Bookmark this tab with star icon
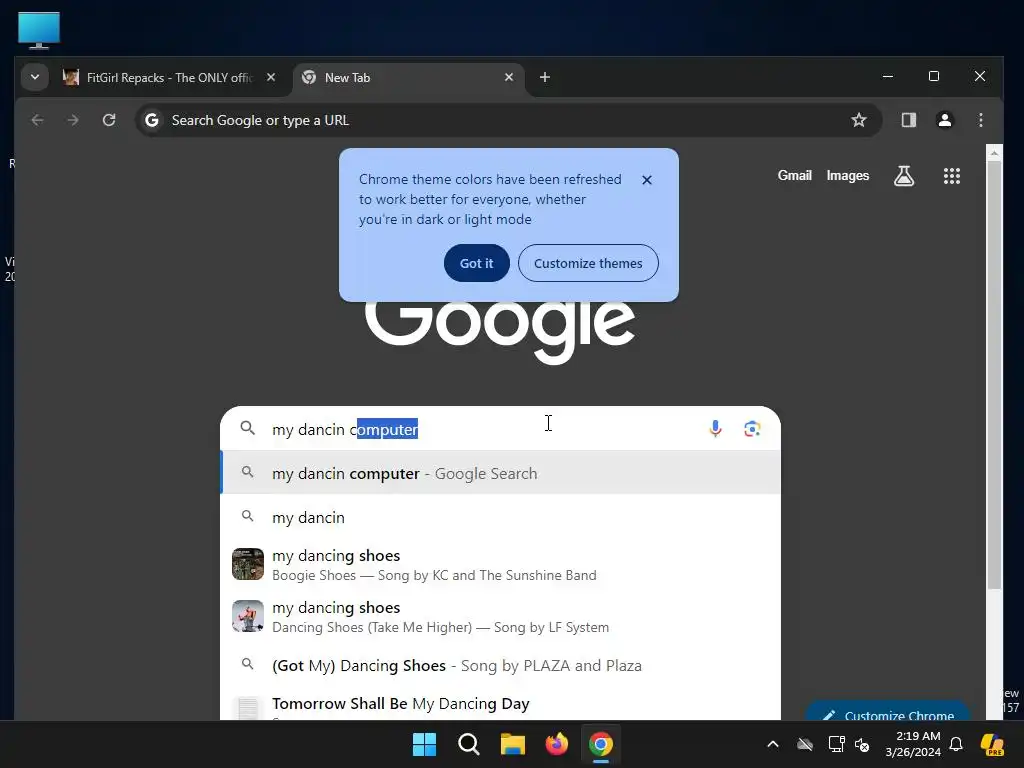The image size is (1024, 768). coord(859,120)
